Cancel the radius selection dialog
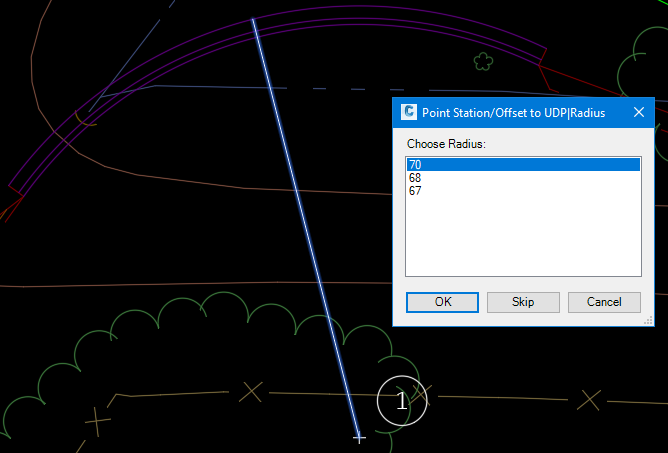 (604, 302)
